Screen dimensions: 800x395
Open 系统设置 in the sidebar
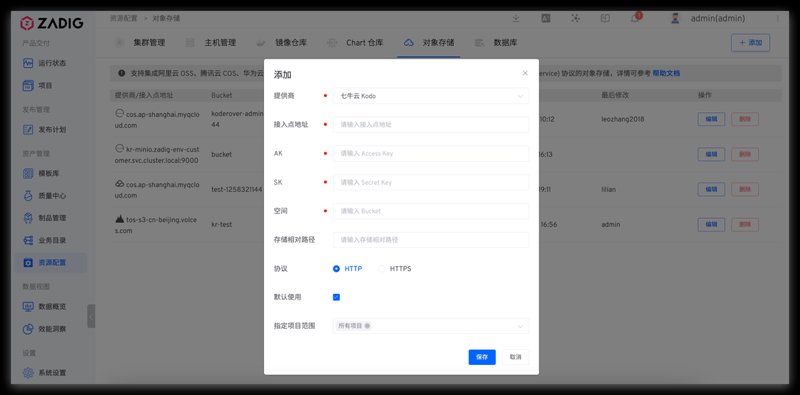click(45, 373)
